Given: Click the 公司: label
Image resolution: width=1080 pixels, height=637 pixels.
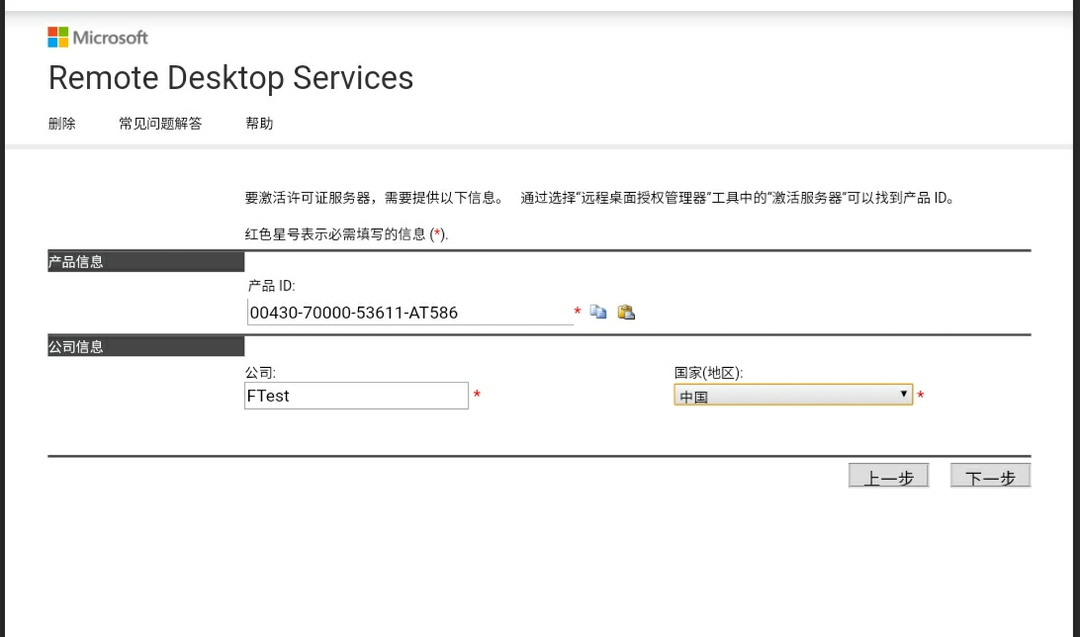Looking at the screenshot, I should pos(260,373).
